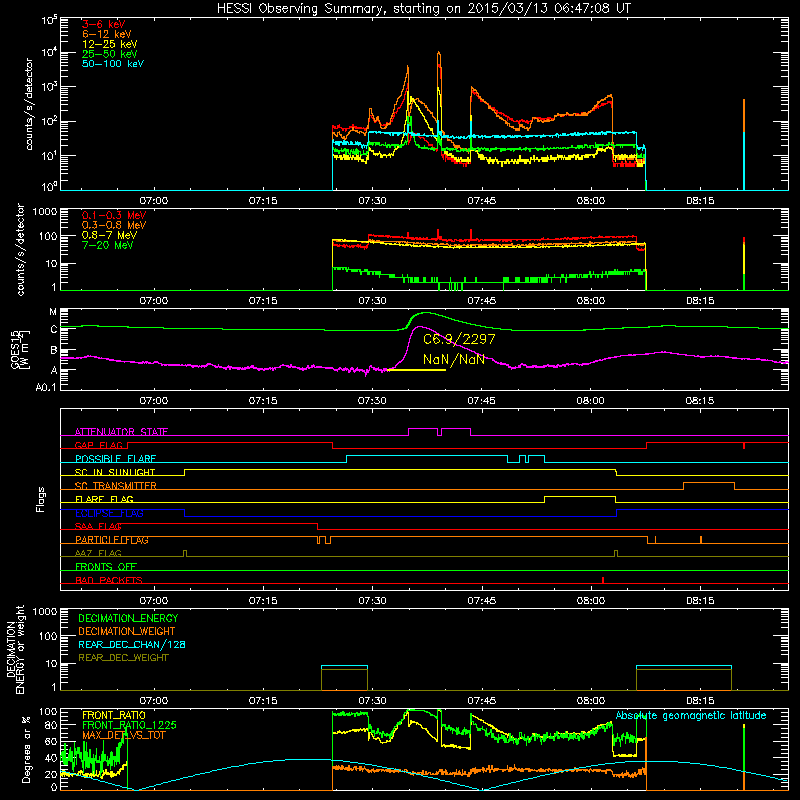The width and height of the screenshot is (800, 800).
Task: Click the 6-12 keV spike near 07:39
Action: coord(439,54)
